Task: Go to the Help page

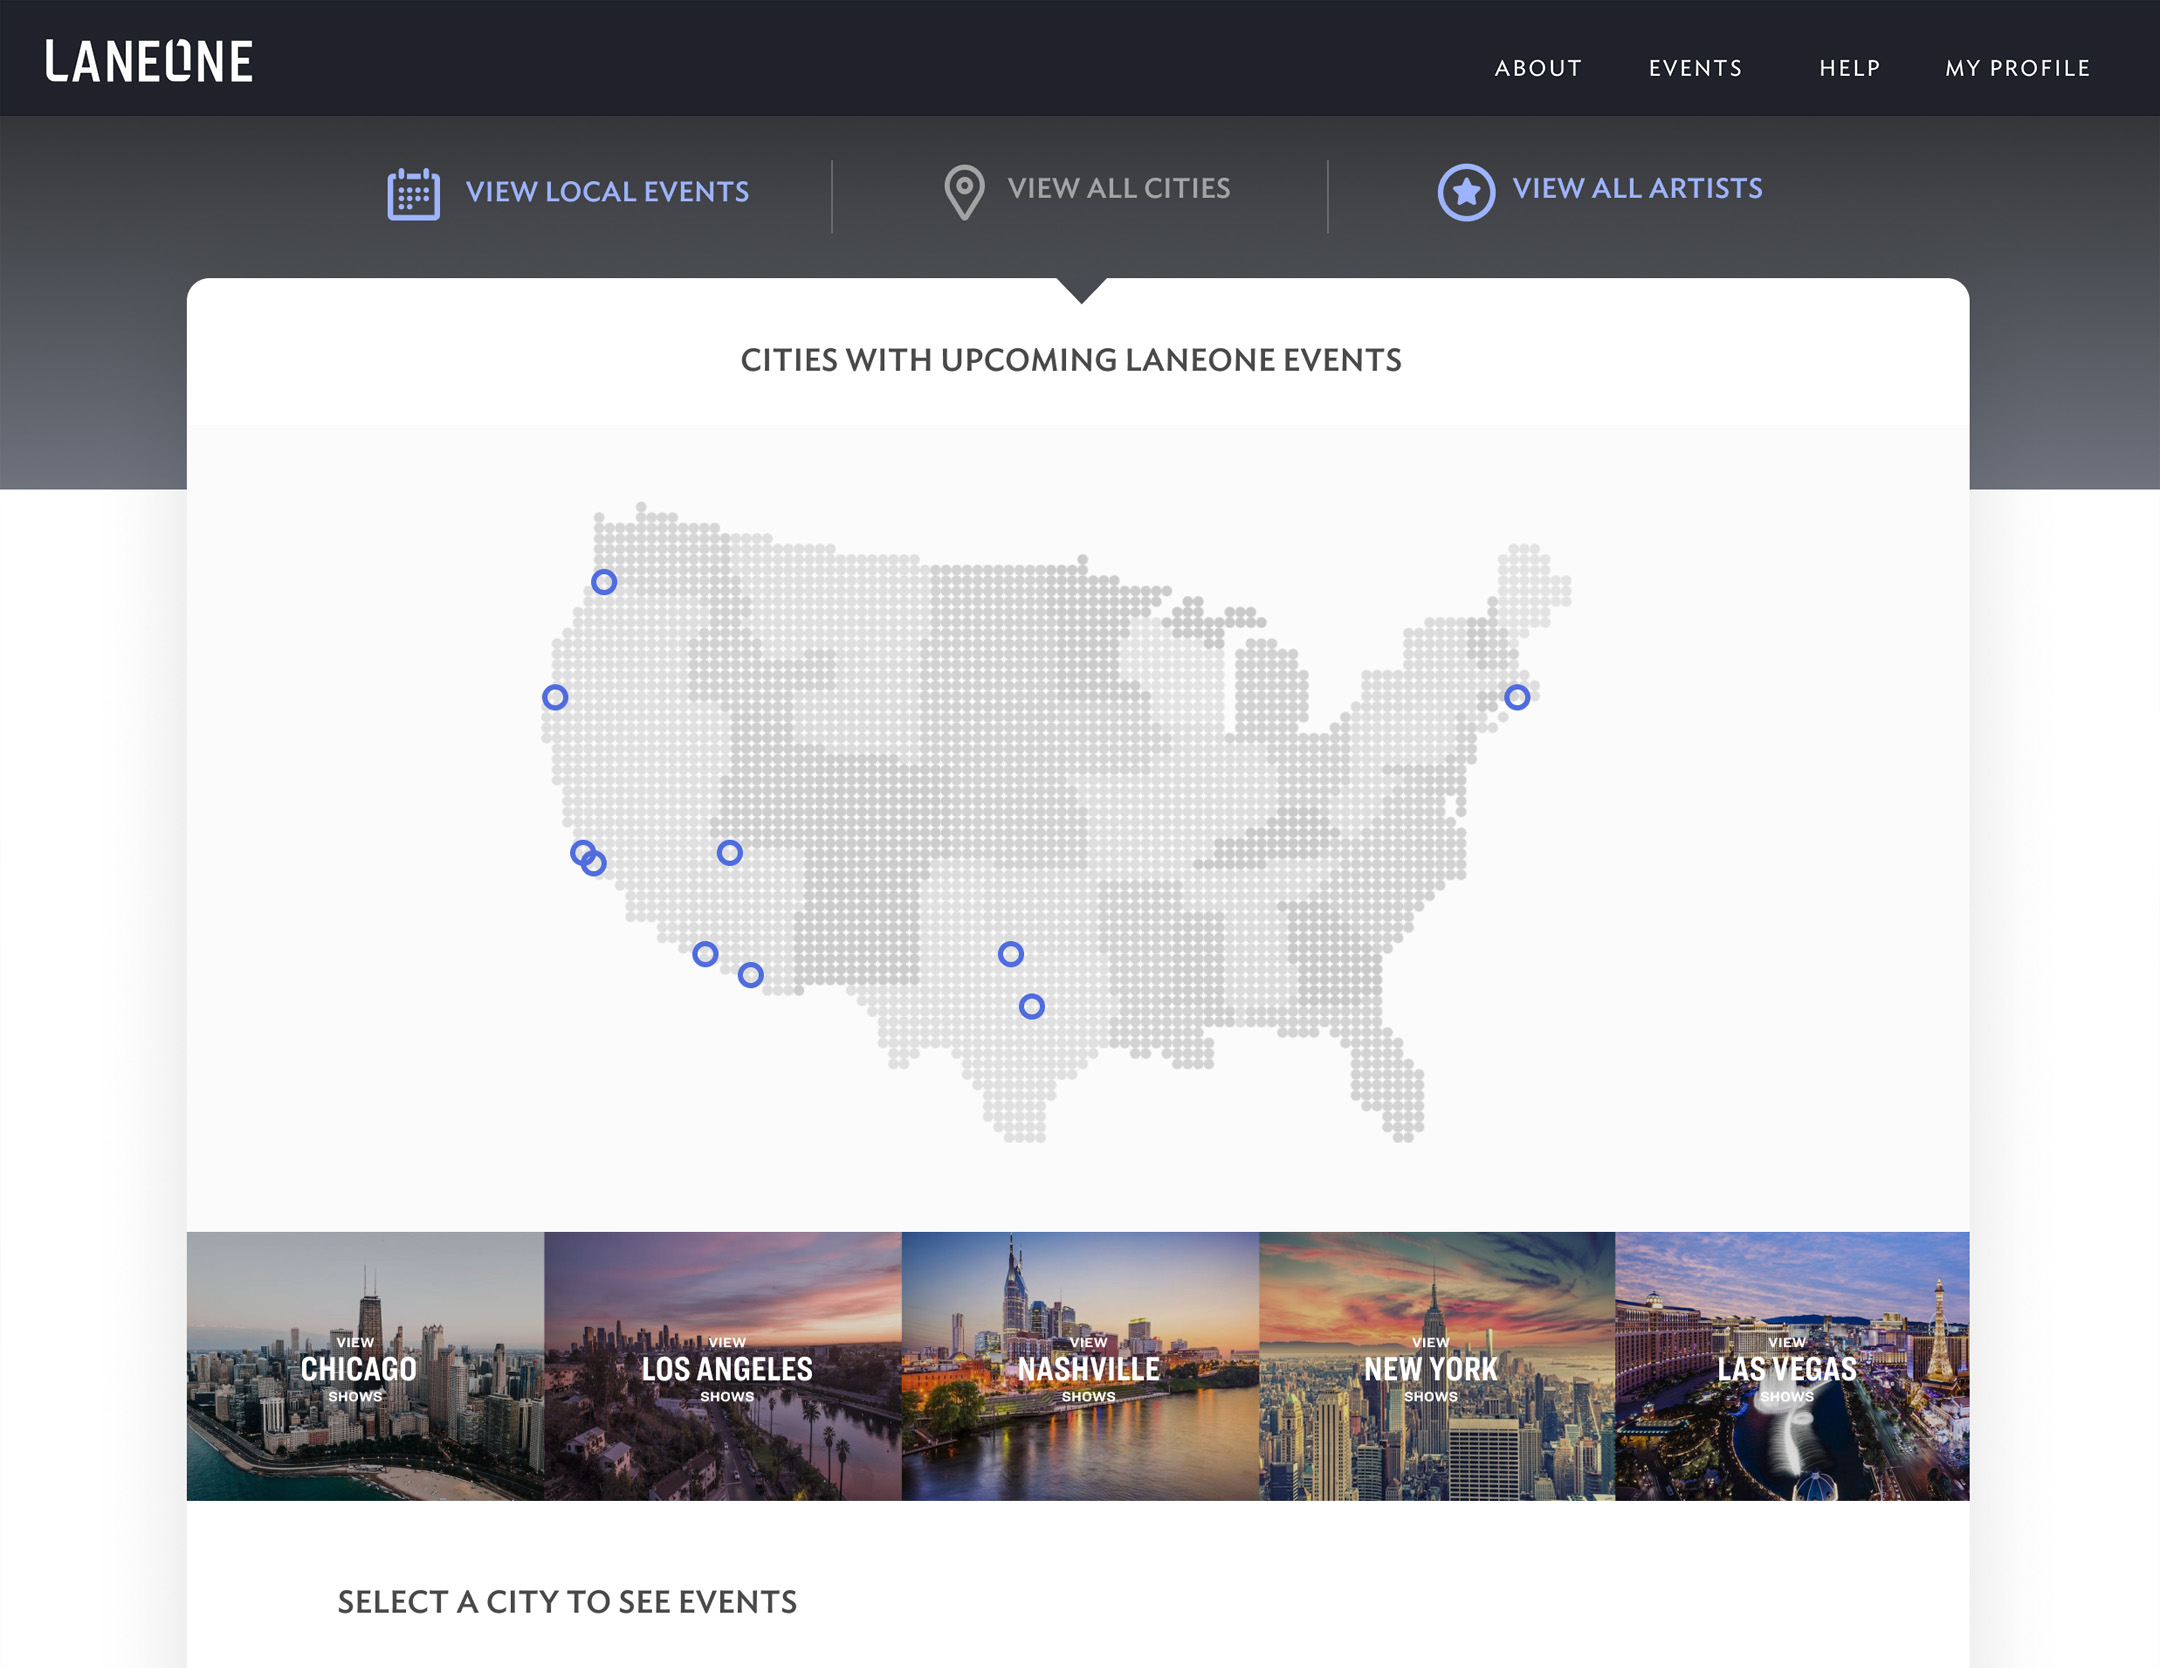Action: [1849, 68]
